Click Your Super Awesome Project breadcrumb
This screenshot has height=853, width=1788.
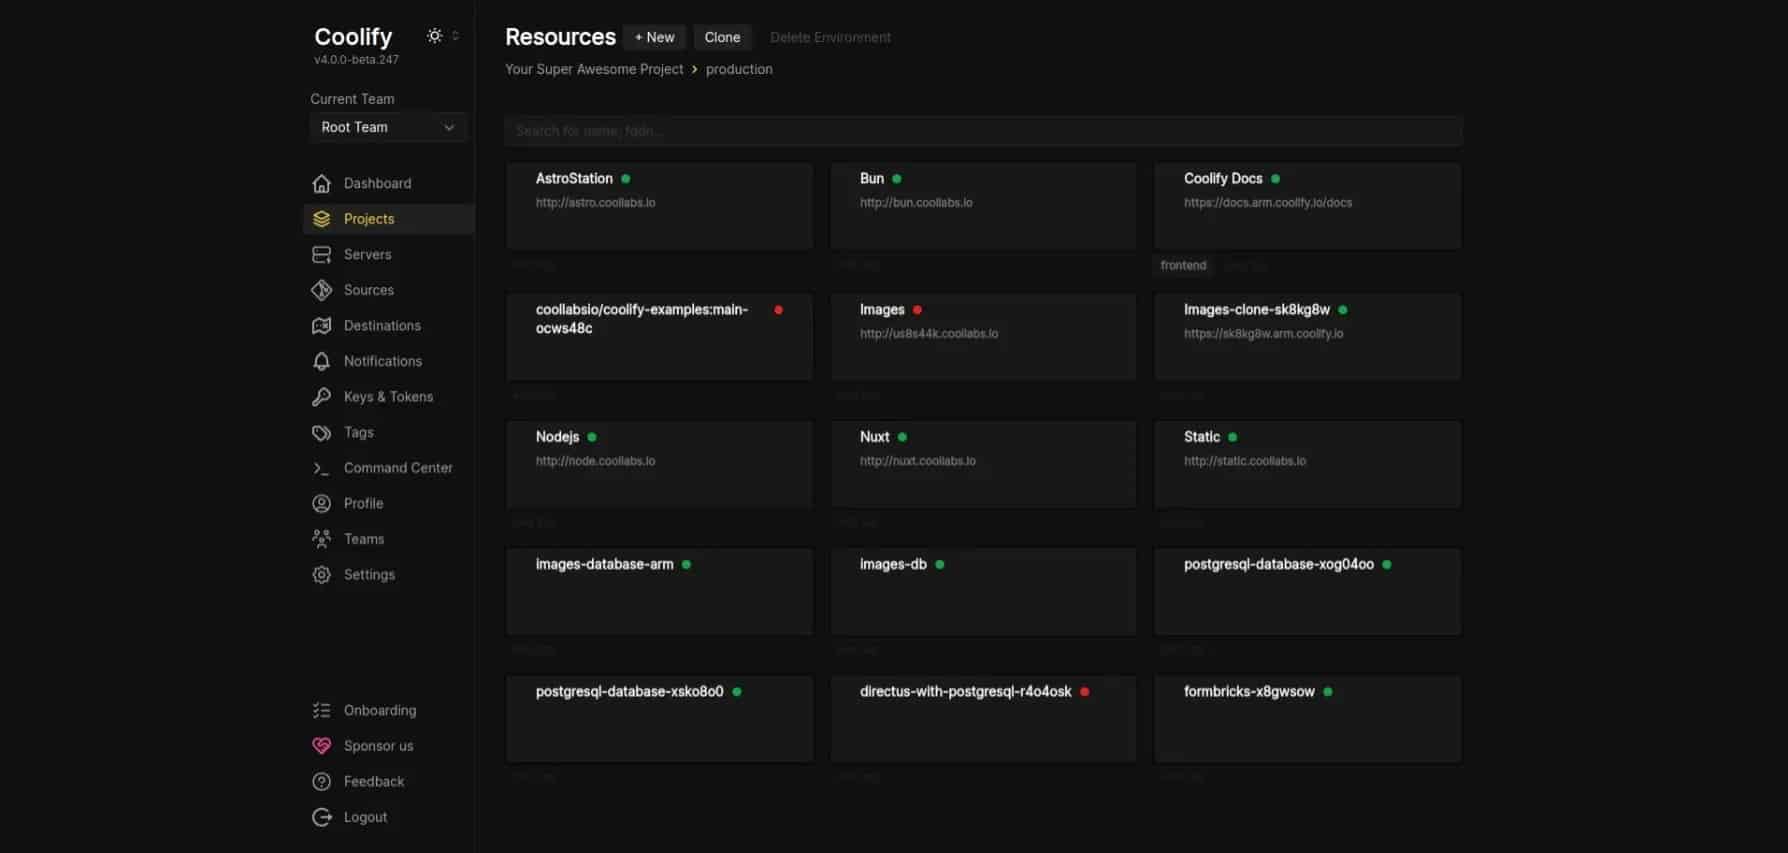594,69
